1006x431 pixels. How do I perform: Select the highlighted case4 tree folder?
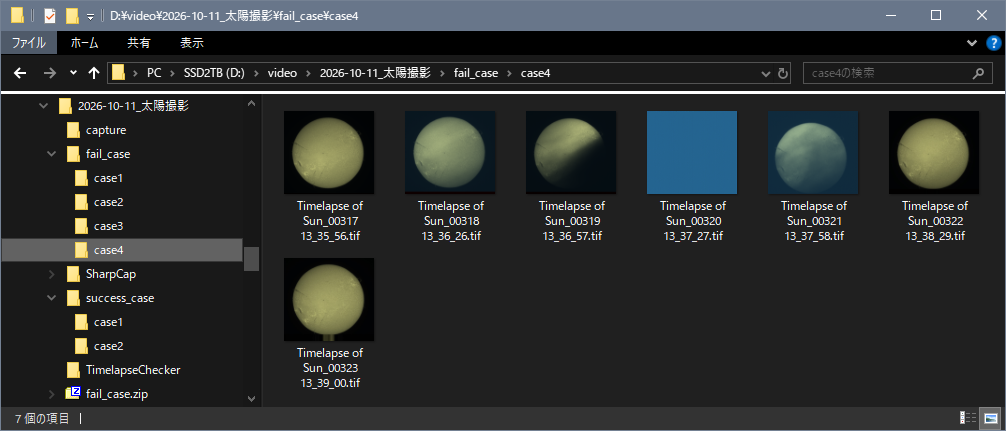(122, 250)
